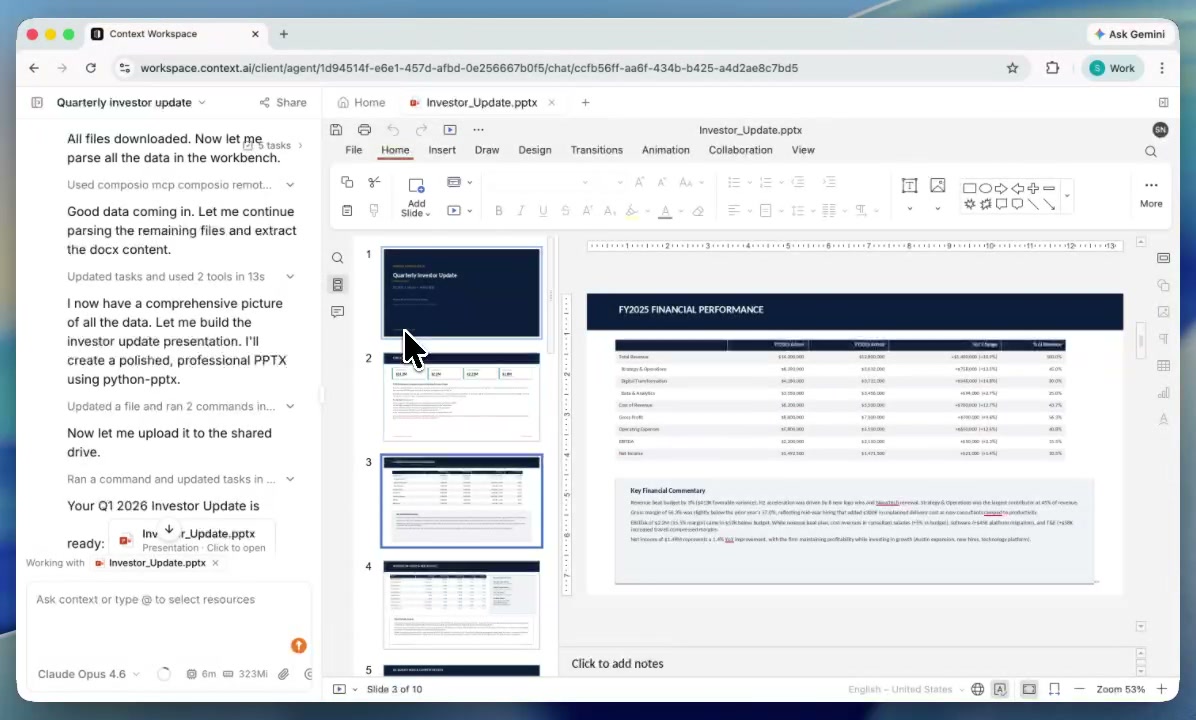Click Ask Gemini button

[1130, 34]
